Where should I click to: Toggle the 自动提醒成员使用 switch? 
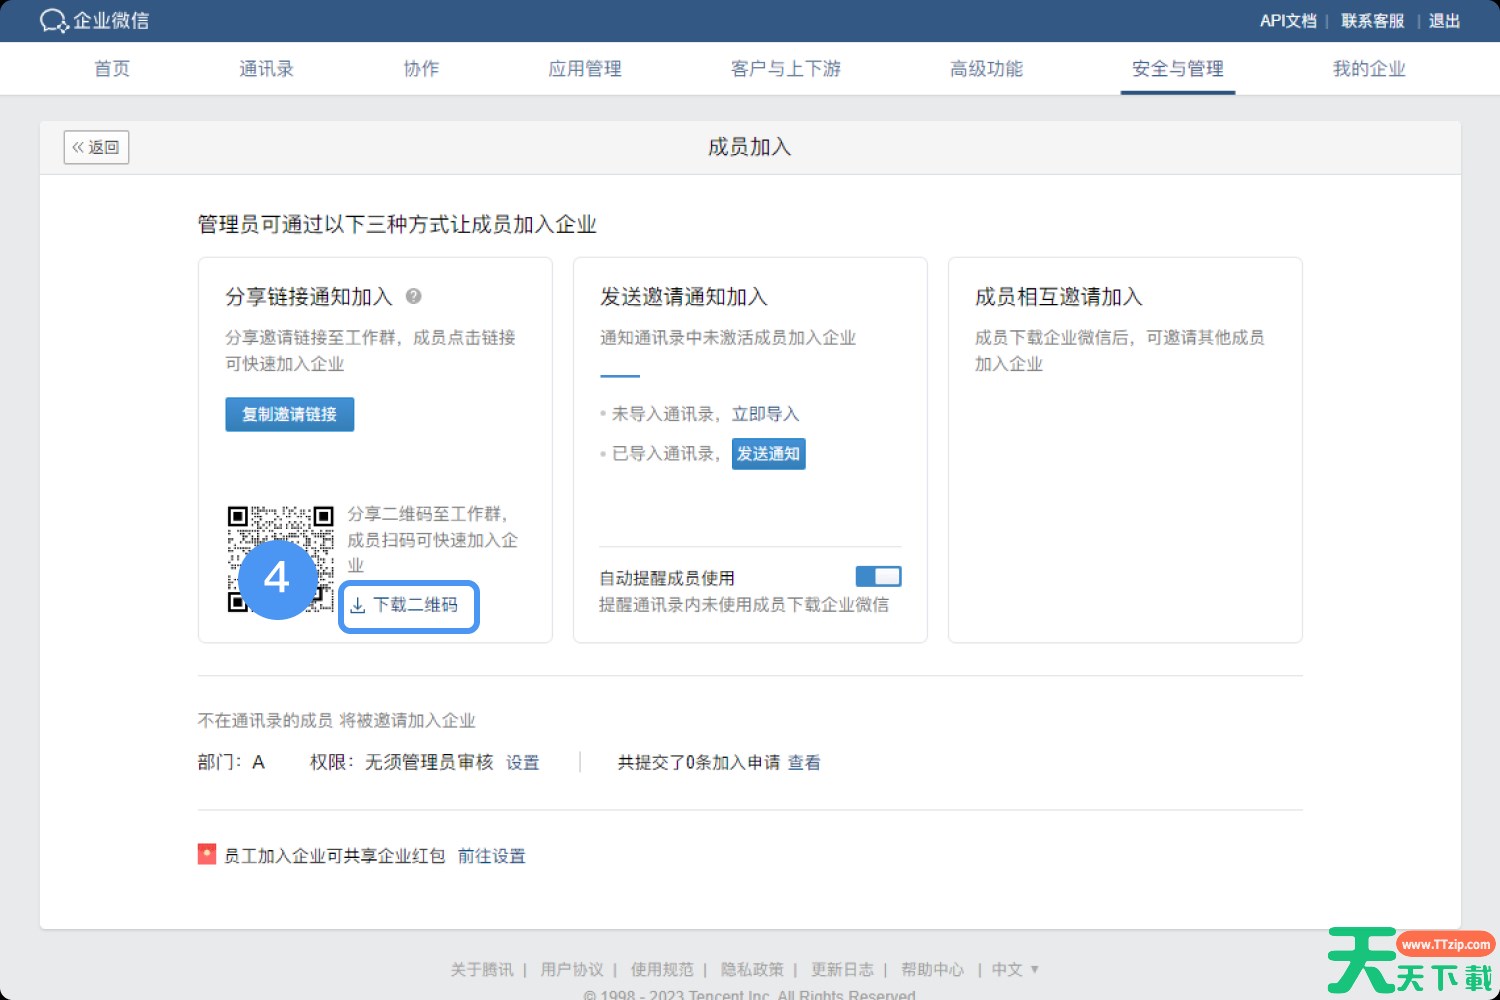coord(878,577)
